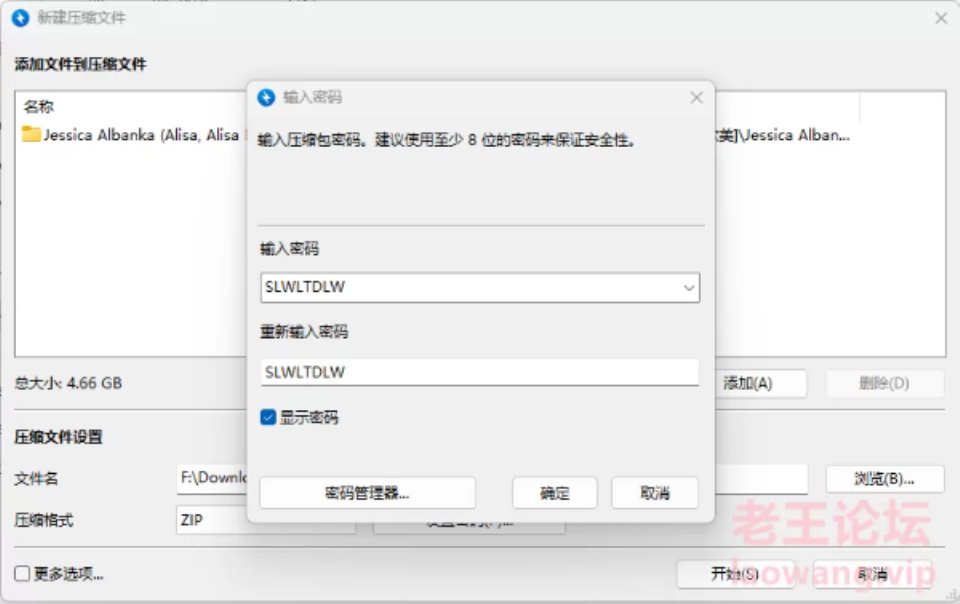The image size is (960, 604).
Task: Uncheck the 显示密码 checkbox
Action: (x=268, y=417)
